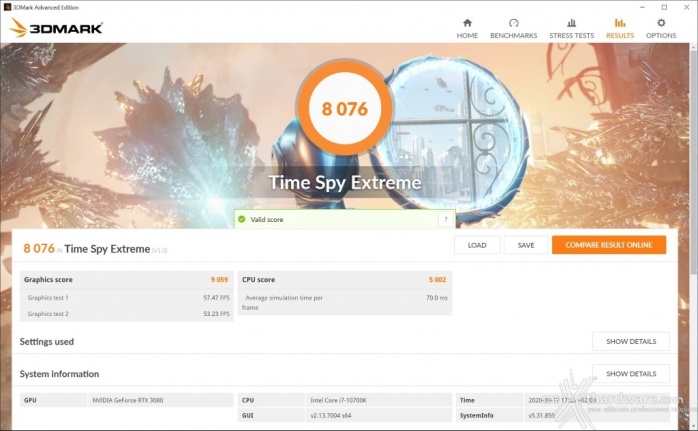
Task: Select the Results tab
Action: 620,28
